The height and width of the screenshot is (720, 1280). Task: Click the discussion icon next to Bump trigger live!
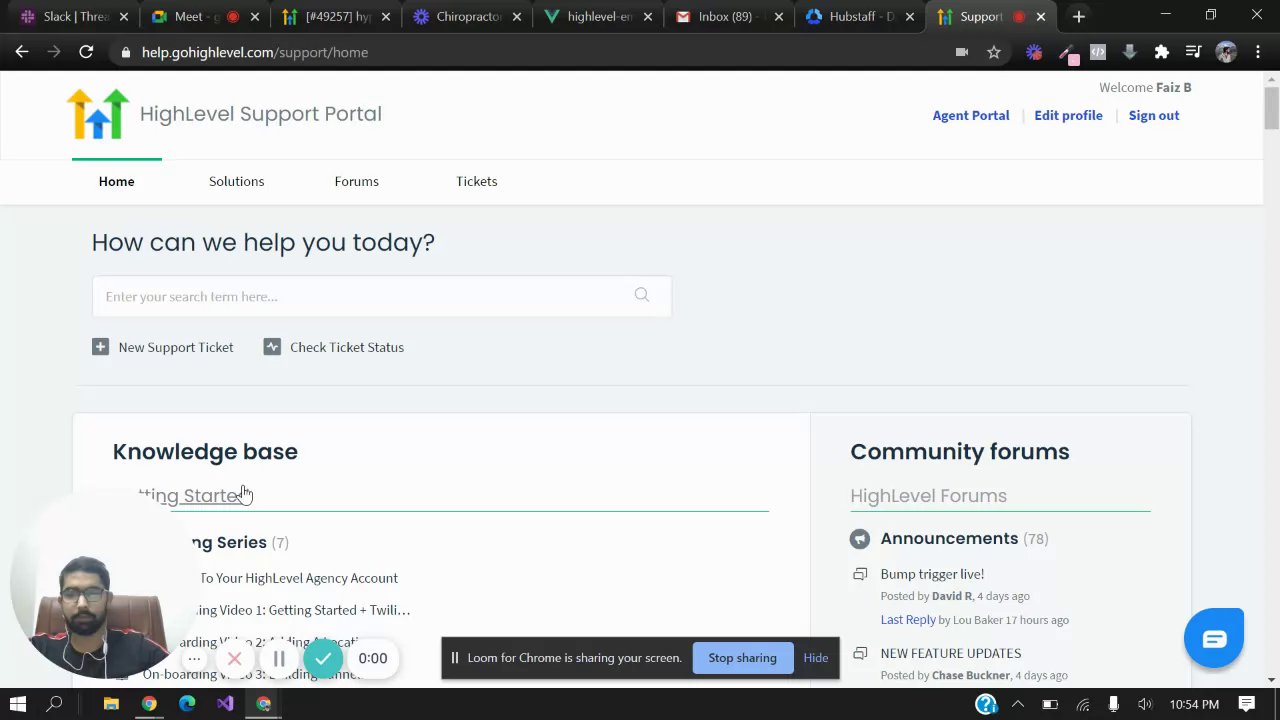point(860,574)
